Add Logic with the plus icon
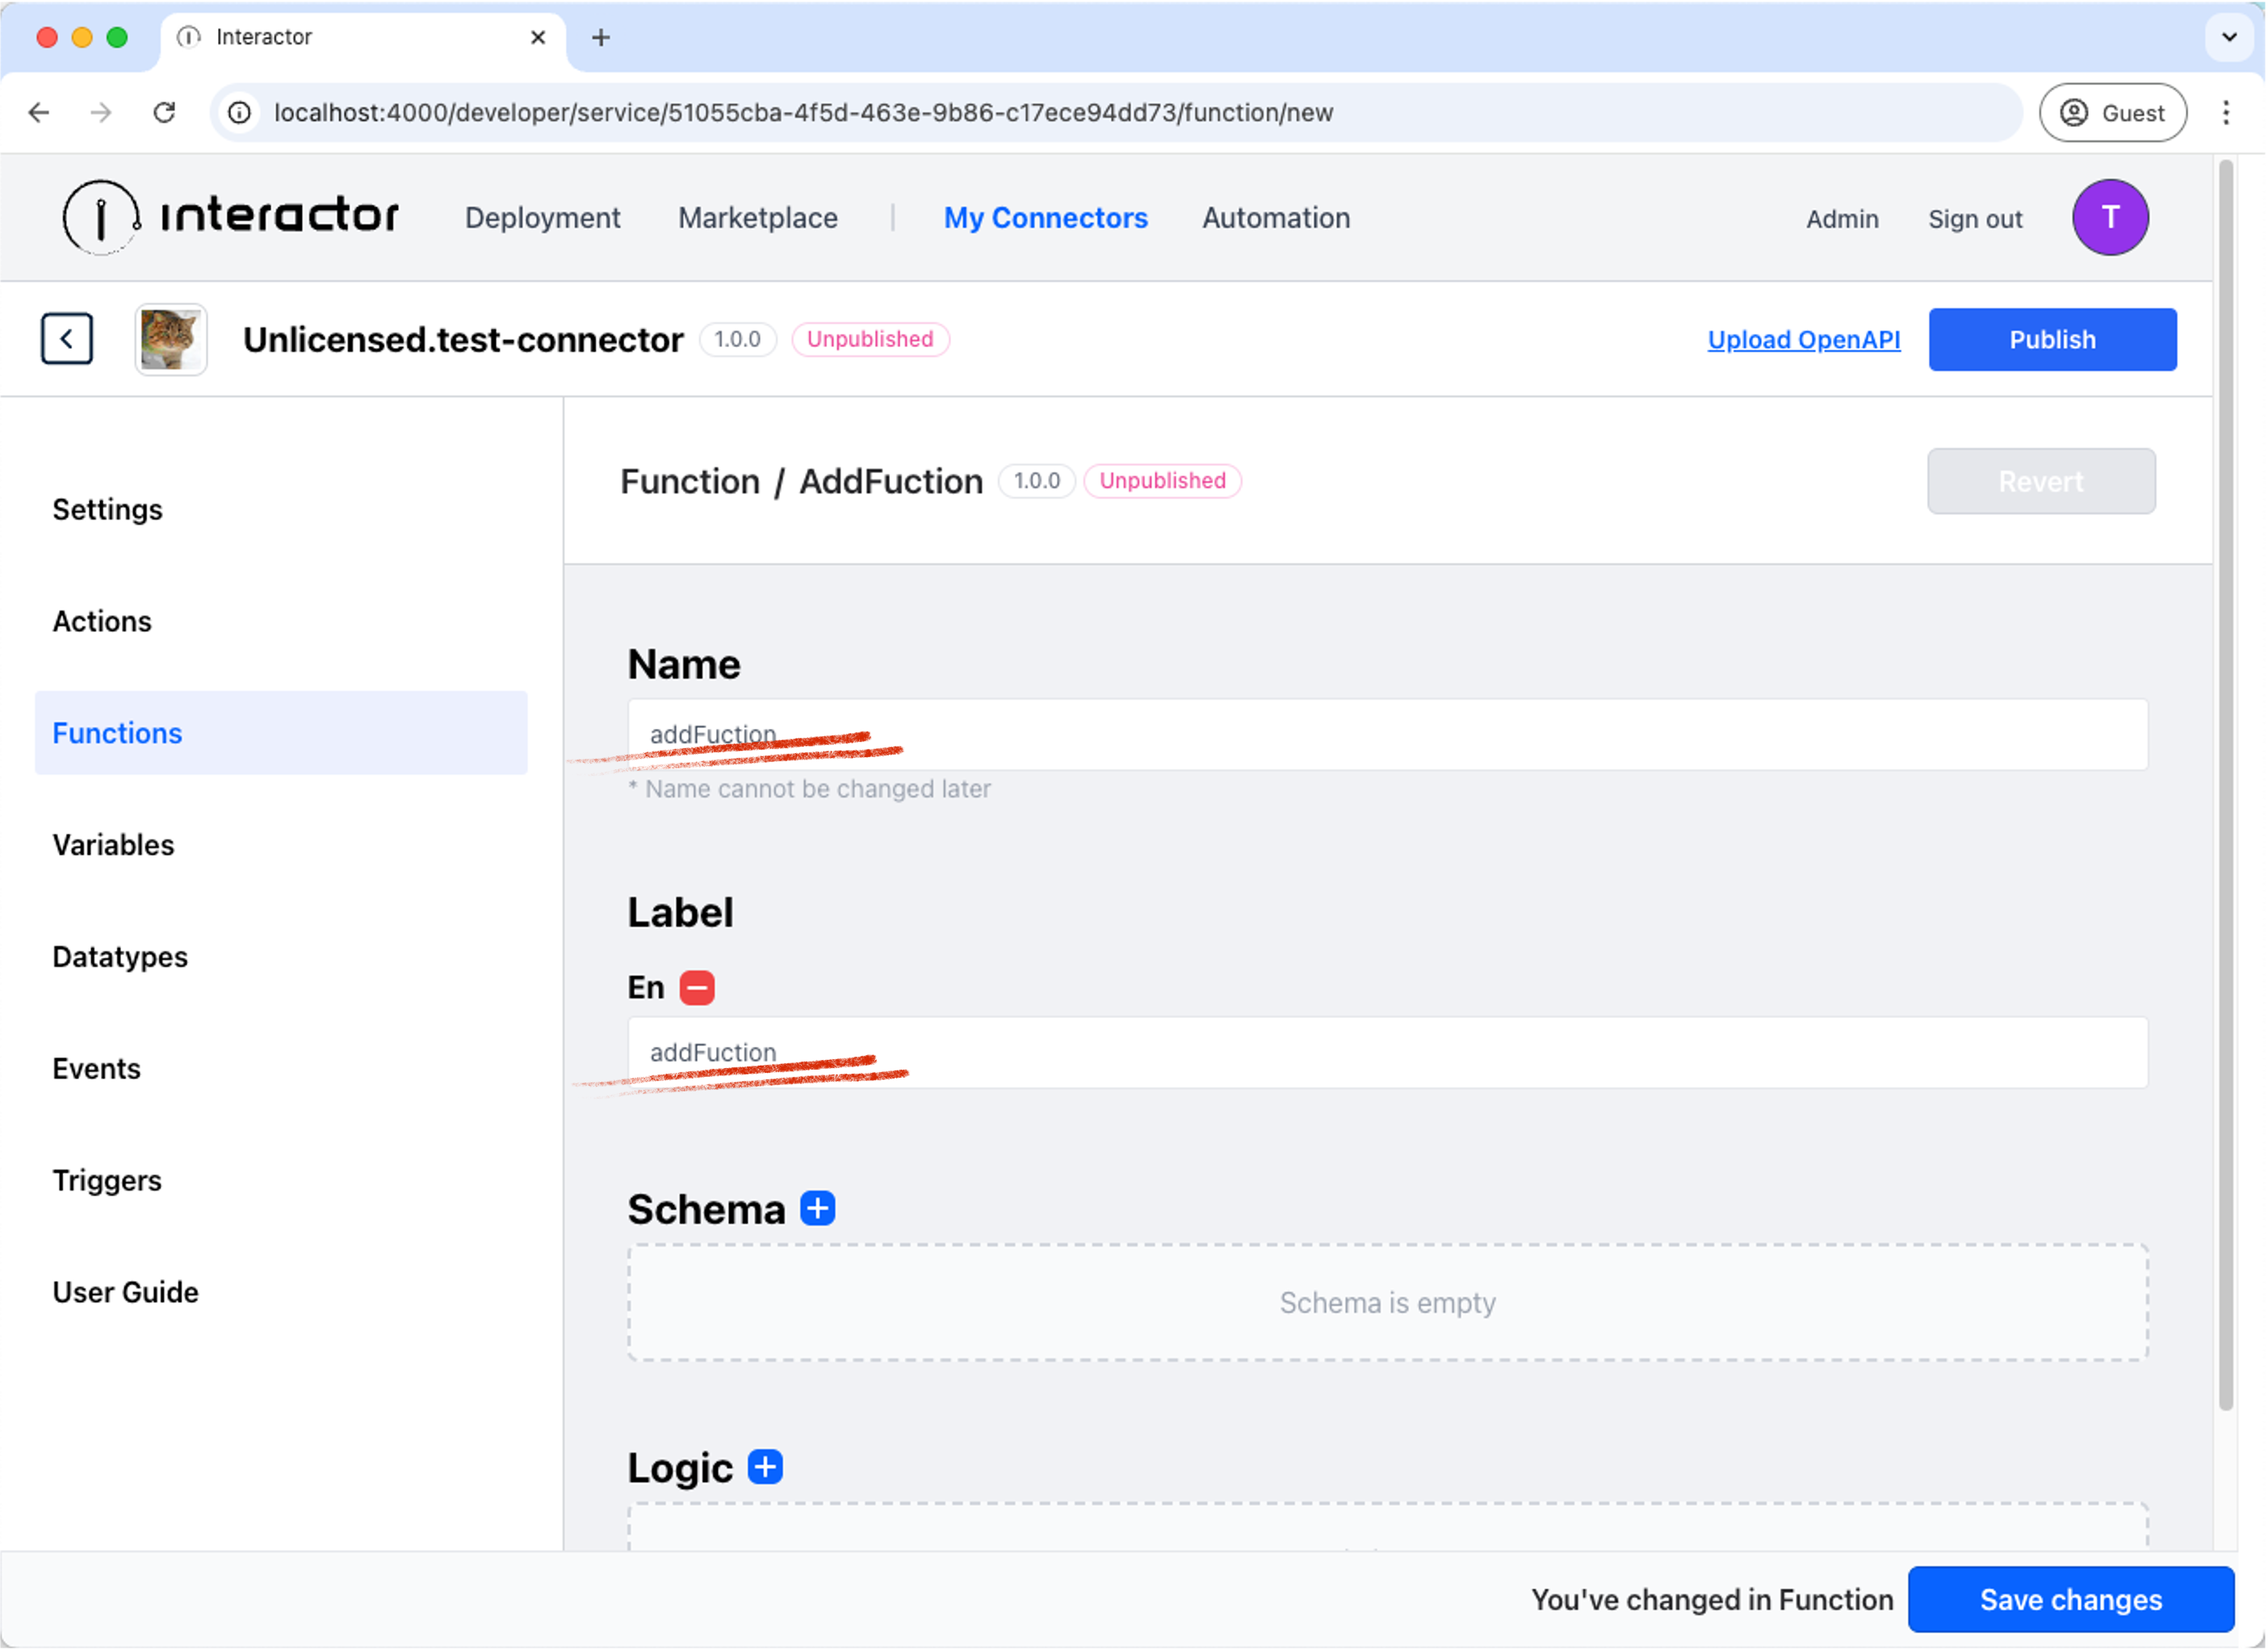The height and width of the screenshot is (1650, 2268). tap(766, 1468)
